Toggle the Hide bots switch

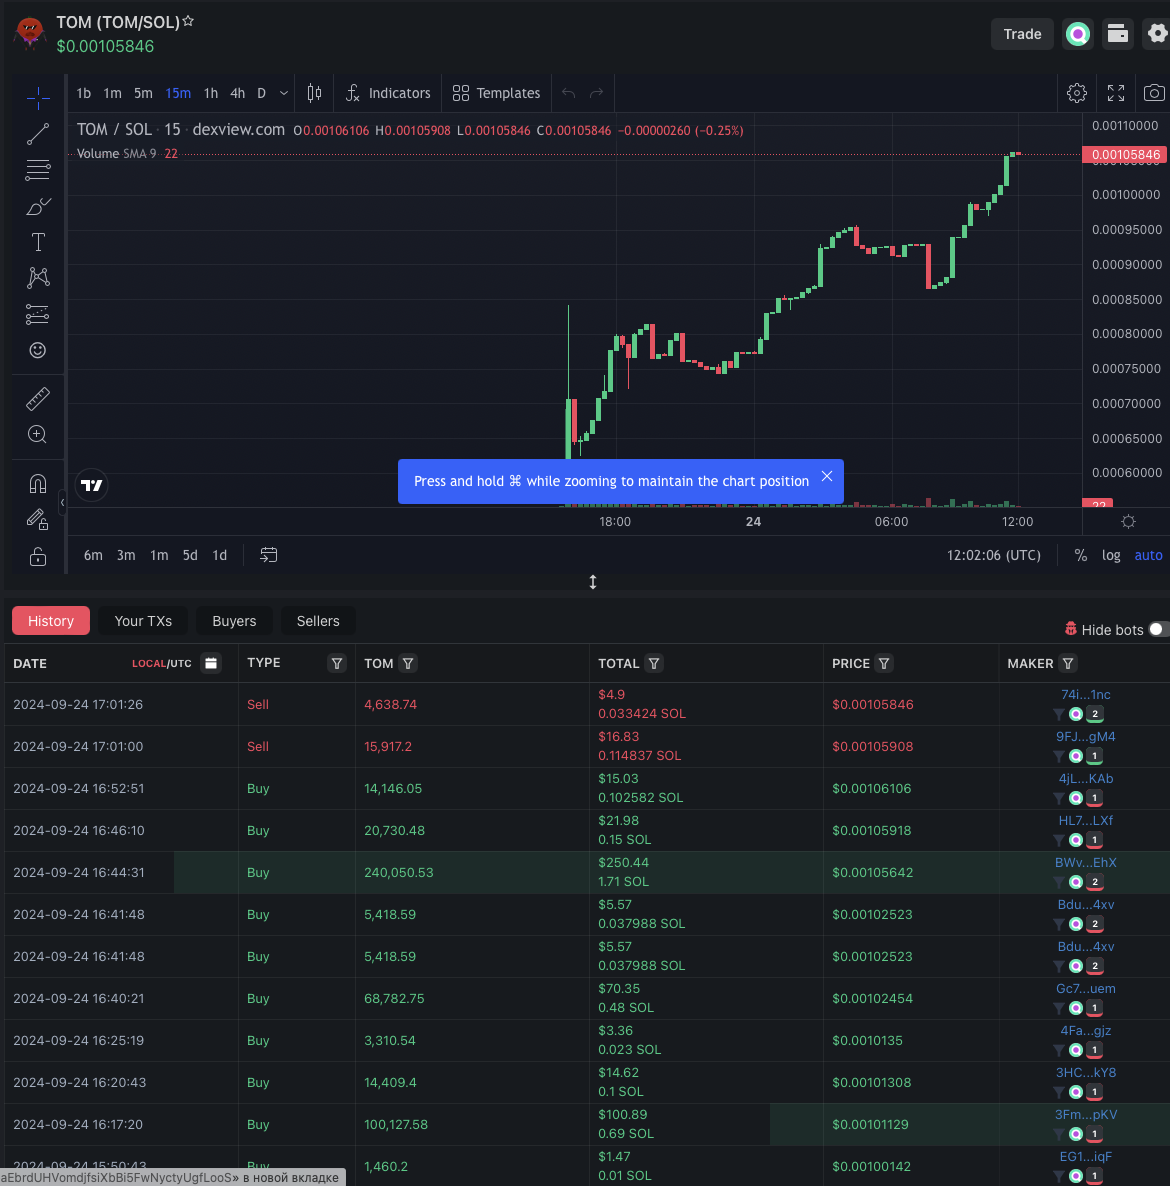[1158, 629]
